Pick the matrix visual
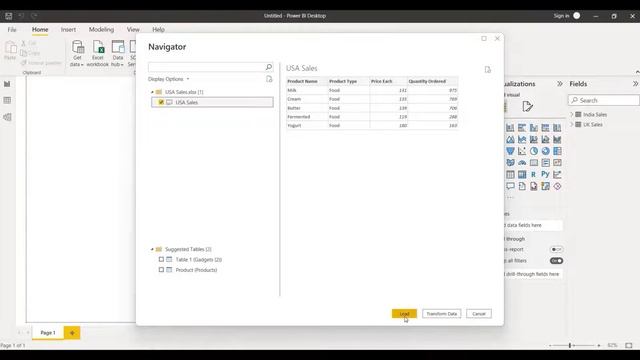This screenshot has width=640, height=360. click(522, 175)
